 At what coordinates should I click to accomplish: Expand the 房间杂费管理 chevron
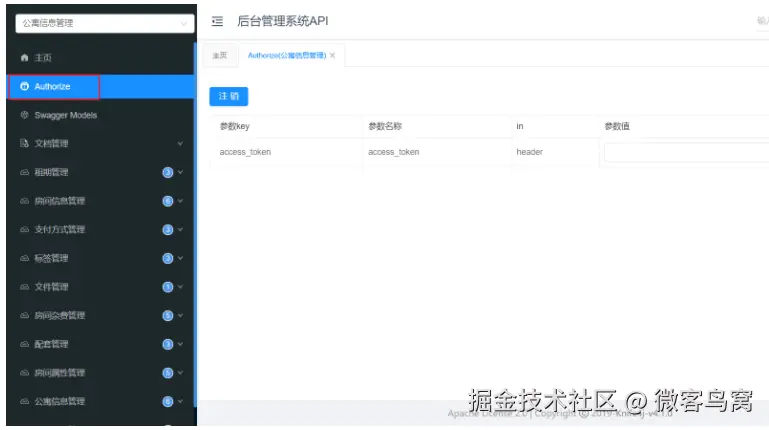pyautogui.click(x=180, y=315)
